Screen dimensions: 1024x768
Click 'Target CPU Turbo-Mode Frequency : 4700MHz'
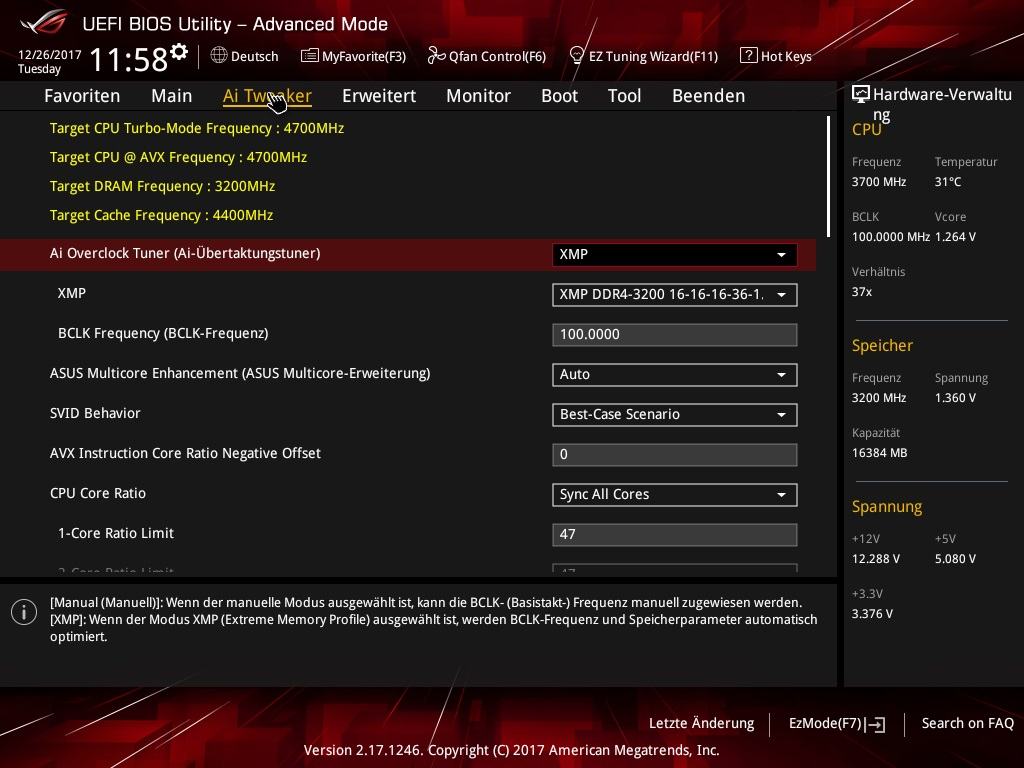(x=197, y=128)
